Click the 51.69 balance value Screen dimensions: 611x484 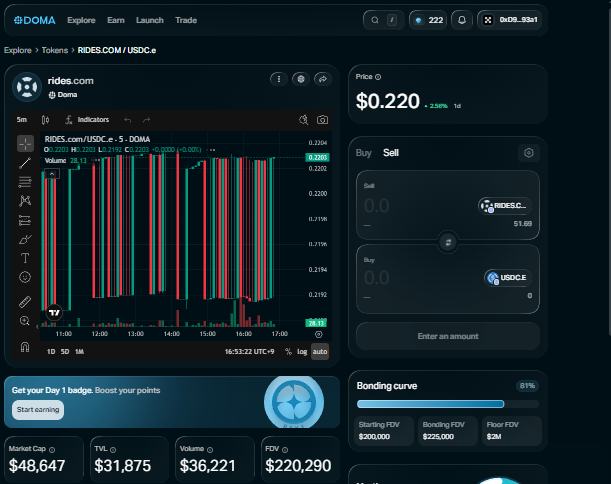pos(523,224)
